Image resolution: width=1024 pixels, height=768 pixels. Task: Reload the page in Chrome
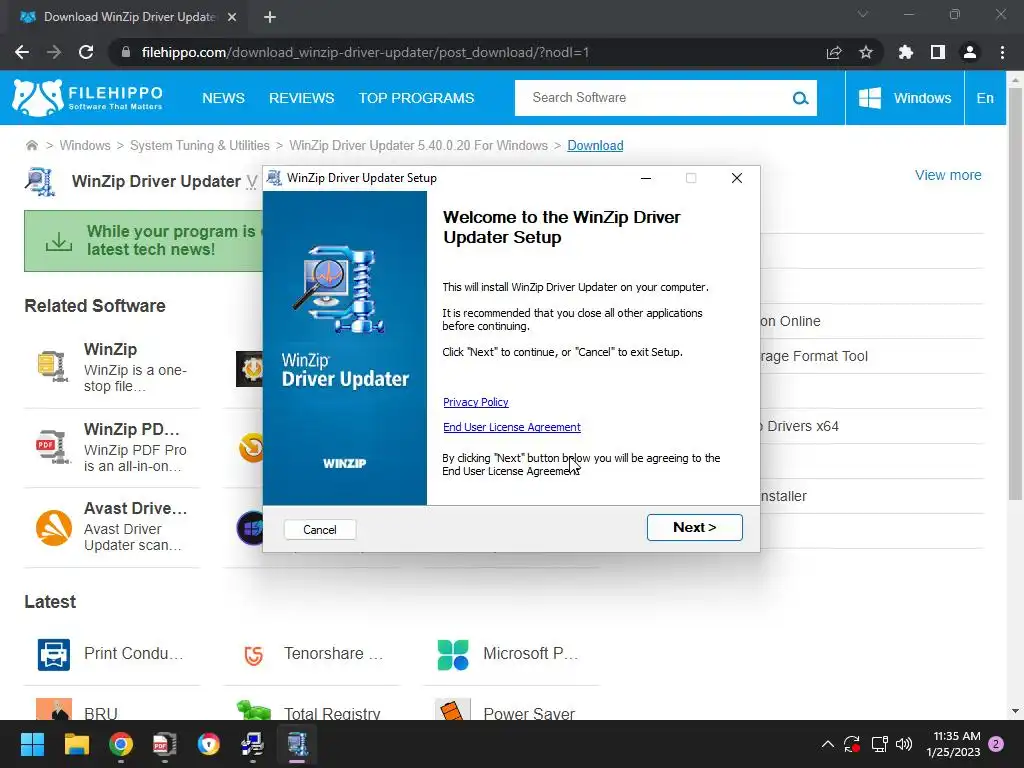[86, 52]
